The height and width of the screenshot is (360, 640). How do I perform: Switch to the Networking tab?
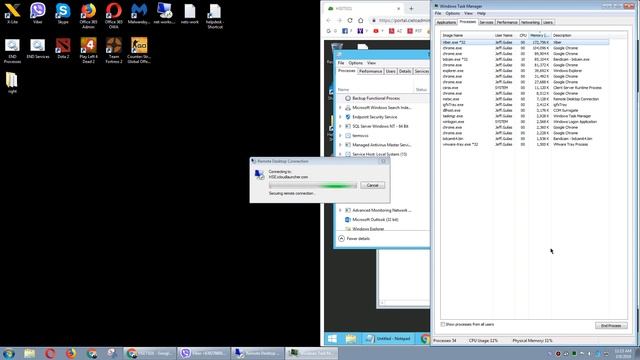pyautogui.click(x=530, y=22)
